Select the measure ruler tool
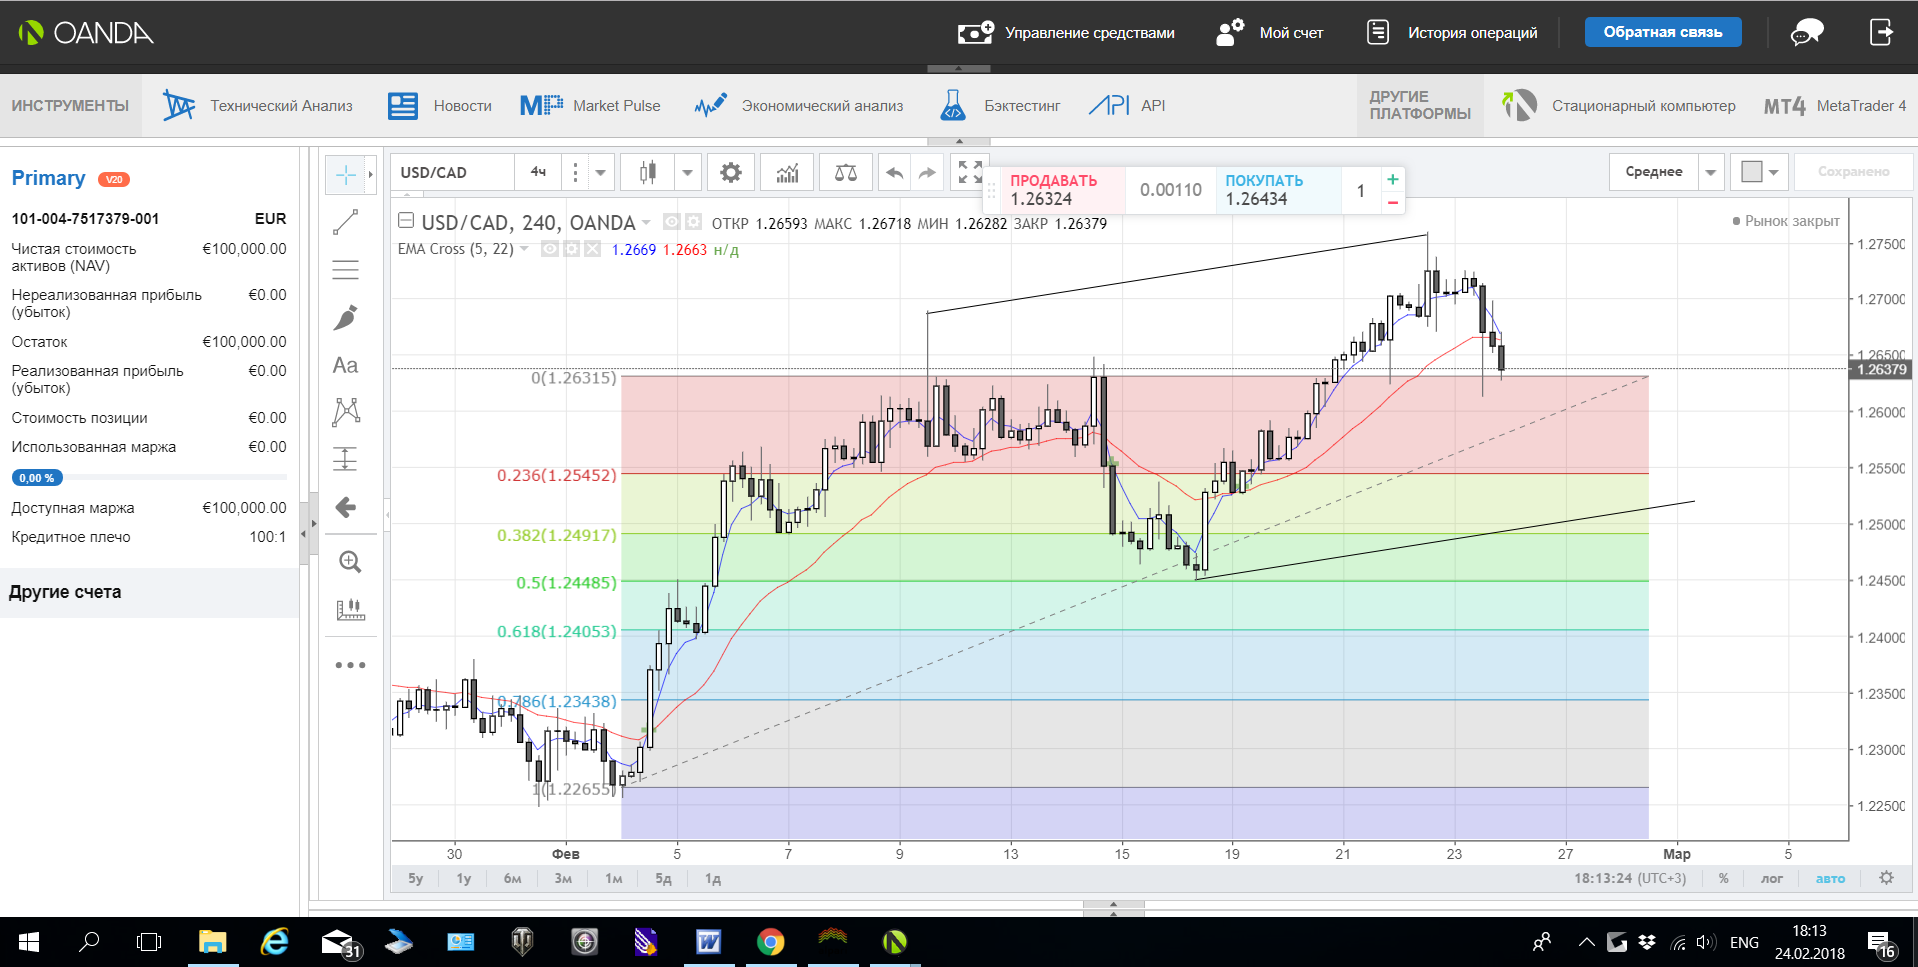The image size is (1918, 967). click(x=349, y=610)
